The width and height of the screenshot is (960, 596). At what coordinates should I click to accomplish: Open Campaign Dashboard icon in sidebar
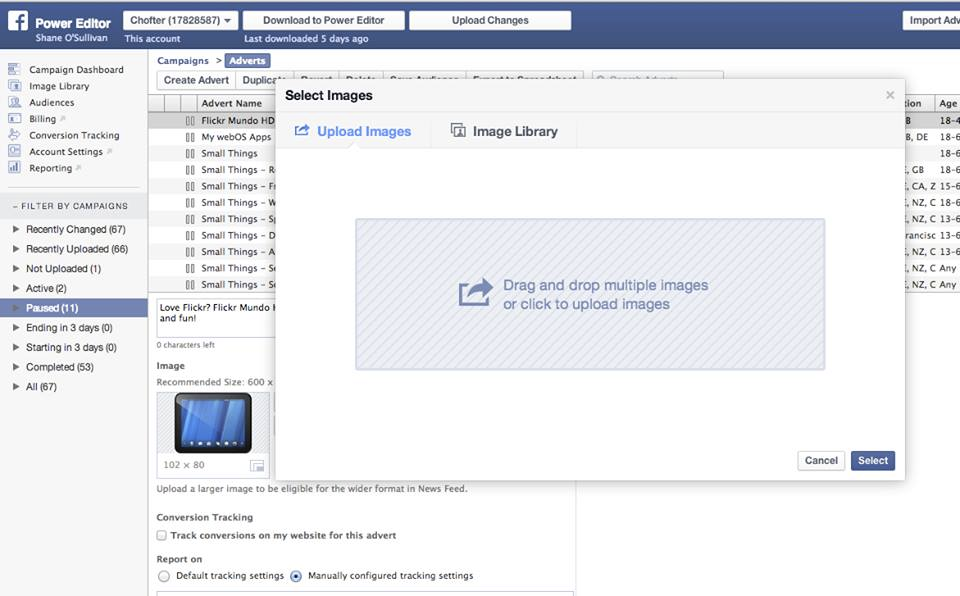click(14, 69)
